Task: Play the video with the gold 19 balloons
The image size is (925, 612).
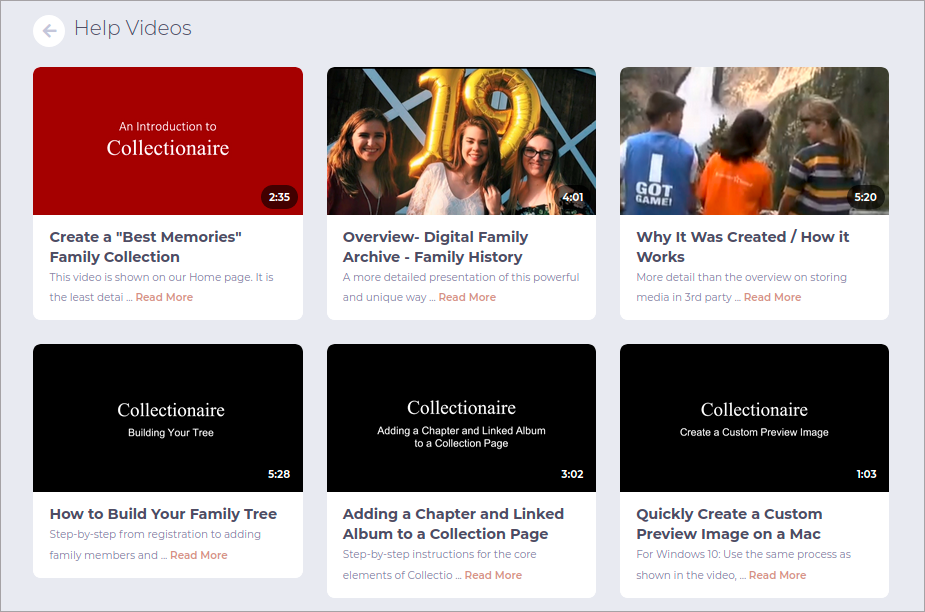Action: click(x=461, y=141)
